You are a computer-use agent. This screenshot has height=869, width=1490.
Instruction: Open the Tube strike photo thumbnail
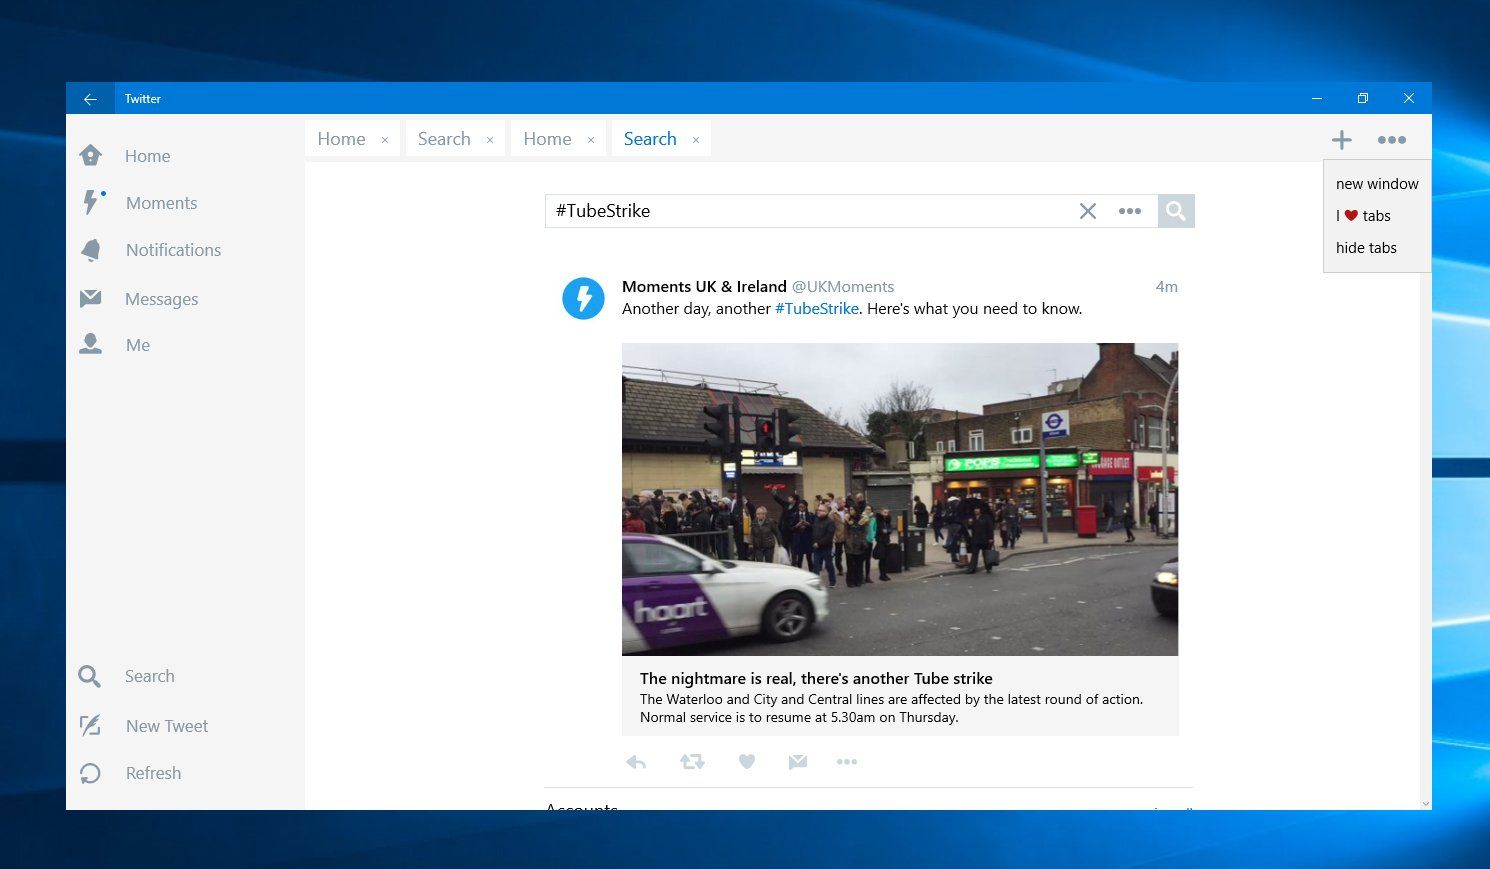[x=900, y=499]
